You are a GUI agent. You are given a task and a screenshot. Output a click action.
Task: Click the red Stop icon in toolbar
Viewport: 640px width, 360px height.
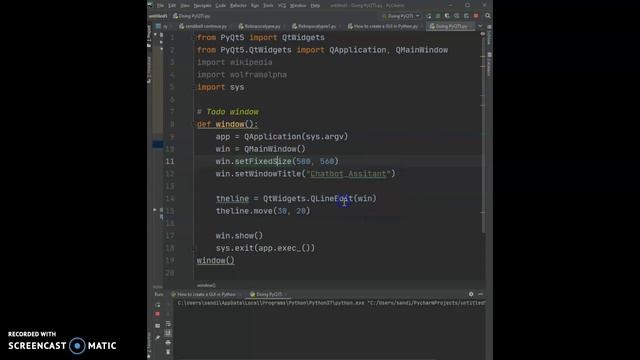pyautogui.click(x=476, y=16)
